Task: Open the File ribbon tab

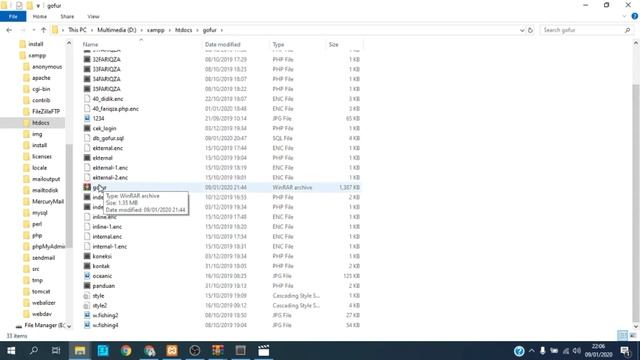Action: 13,16
